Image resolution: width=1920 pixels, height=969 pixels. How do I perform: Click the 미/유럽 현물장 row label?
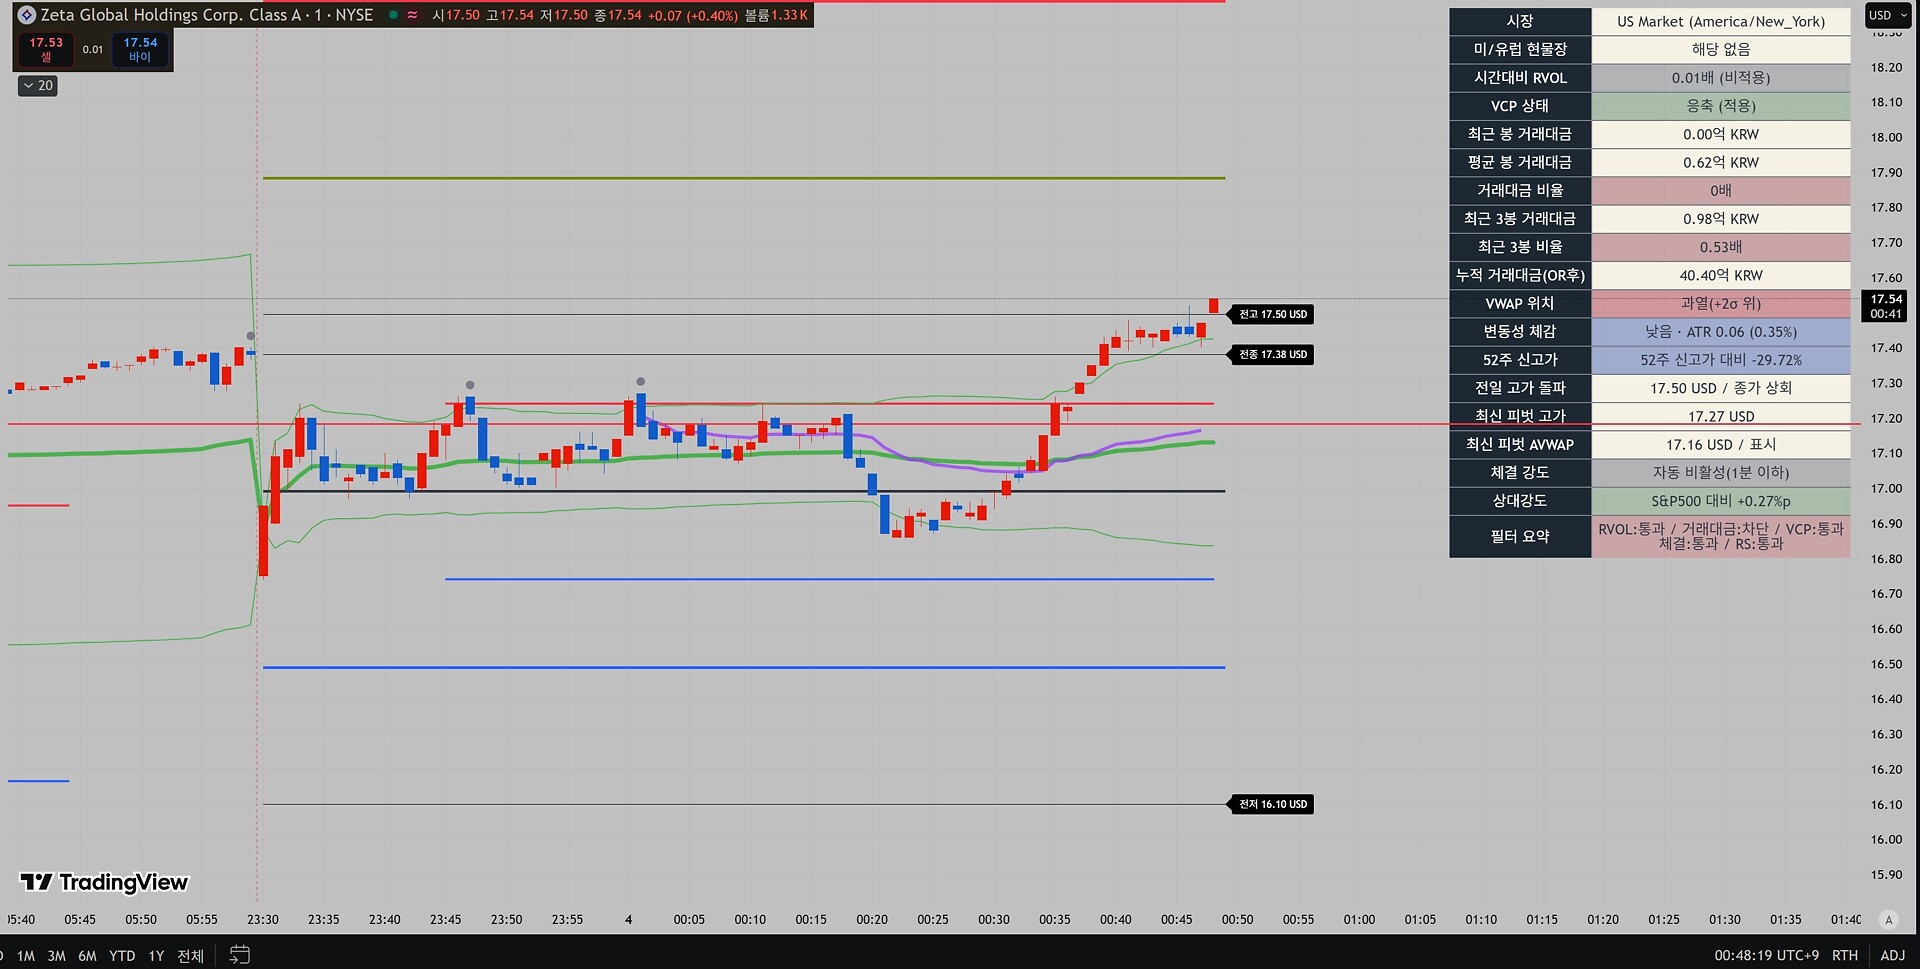click(x=1520, y=49)
